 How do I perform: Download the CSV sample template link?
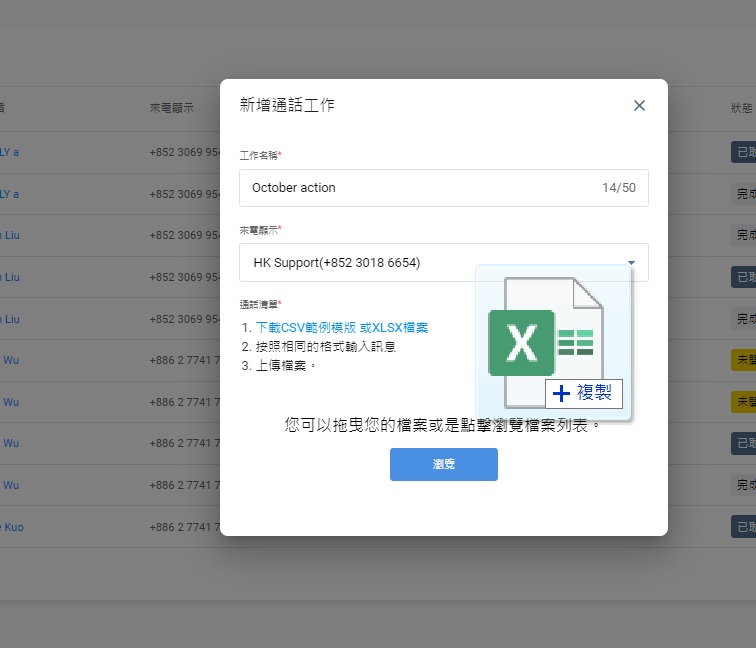(306, 328)
